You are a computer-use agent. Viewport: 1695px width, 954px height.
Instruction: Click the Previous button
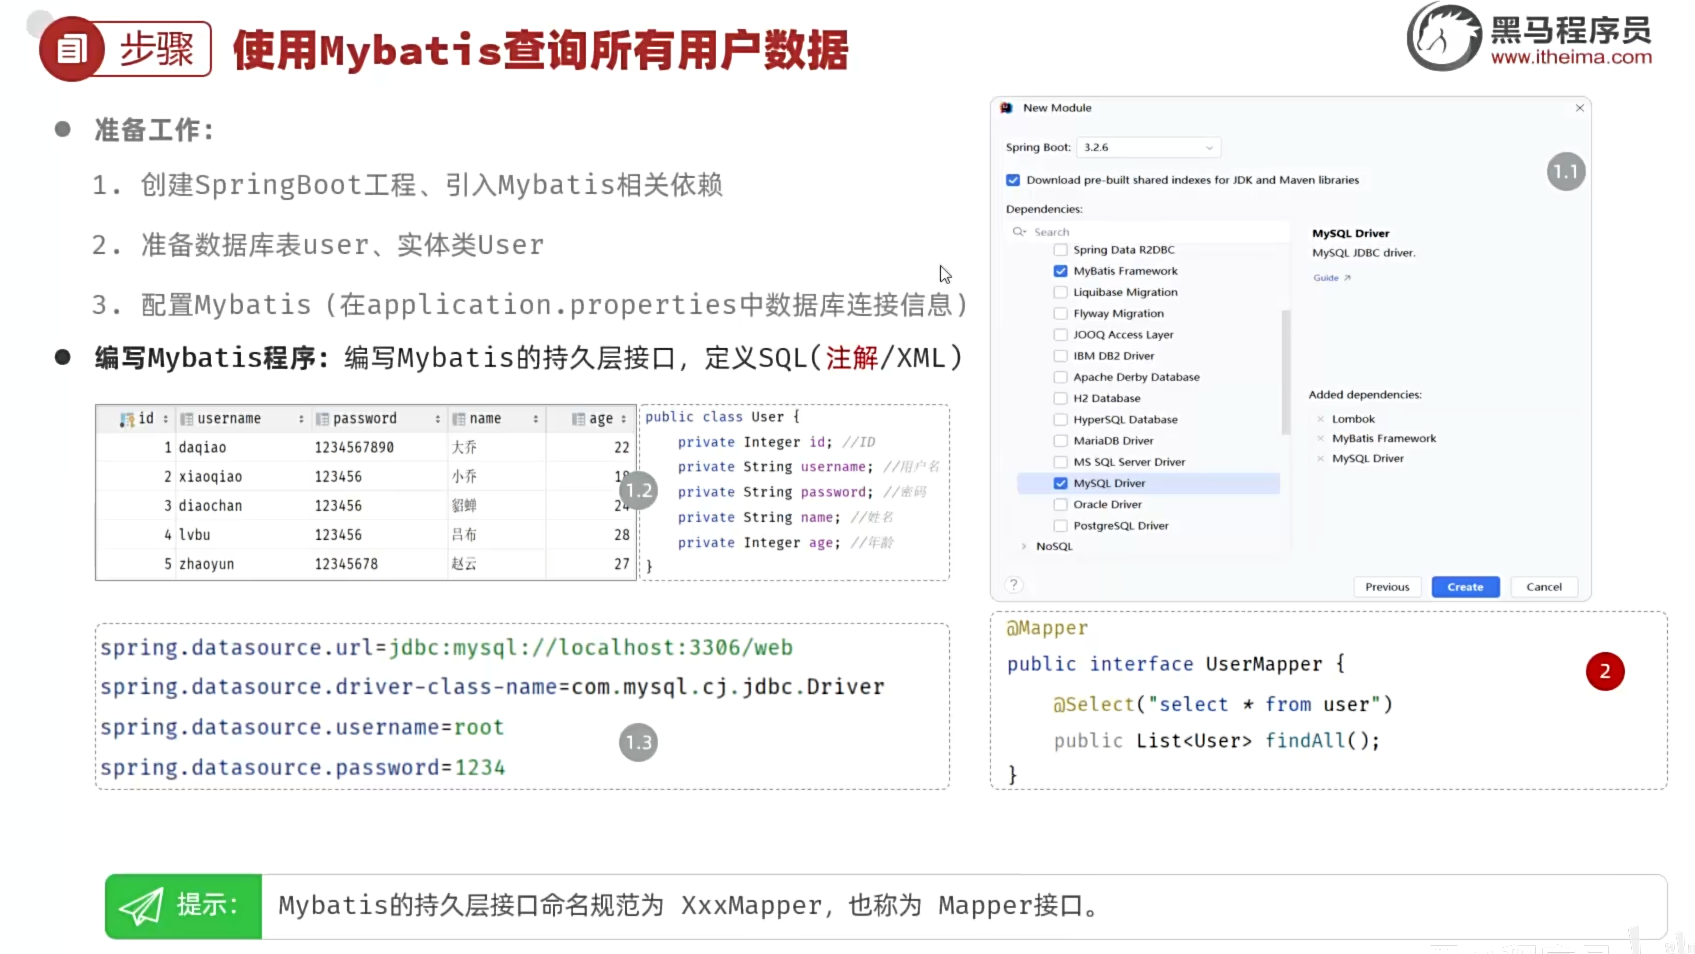point(1387,587)
